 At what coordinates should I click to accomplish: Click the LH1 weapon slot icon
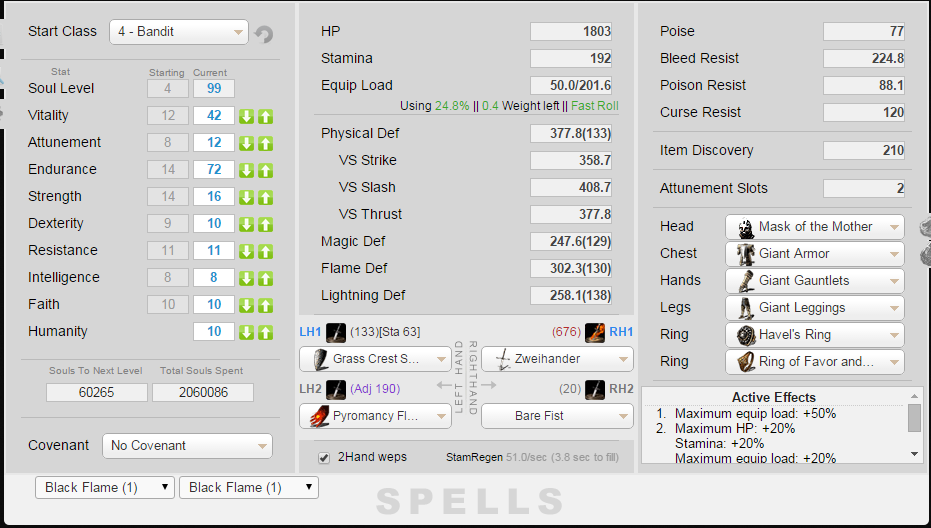[x=336, y=332]
